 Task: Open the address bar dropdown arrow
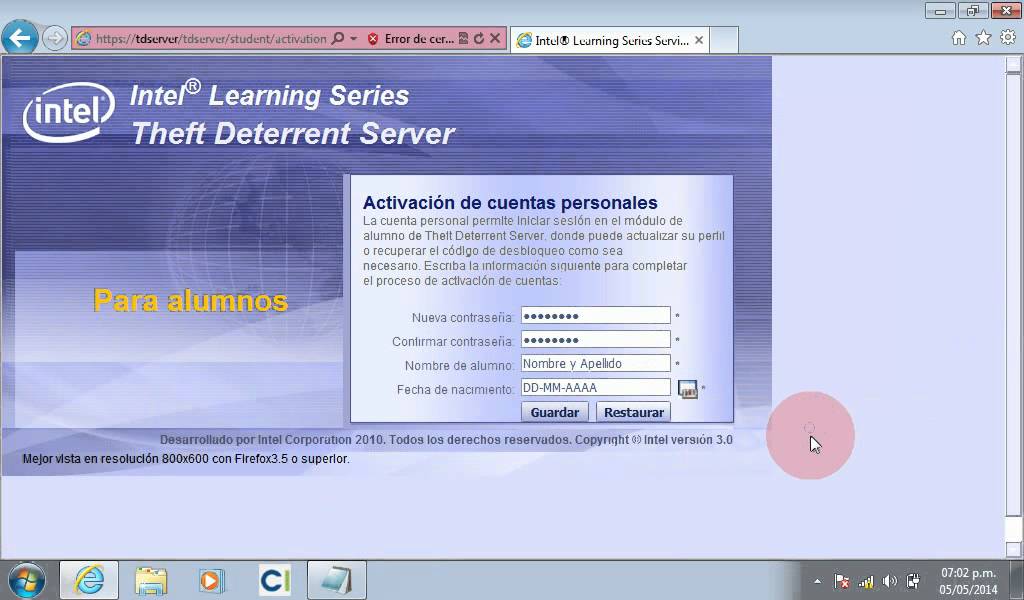[353, 39]
